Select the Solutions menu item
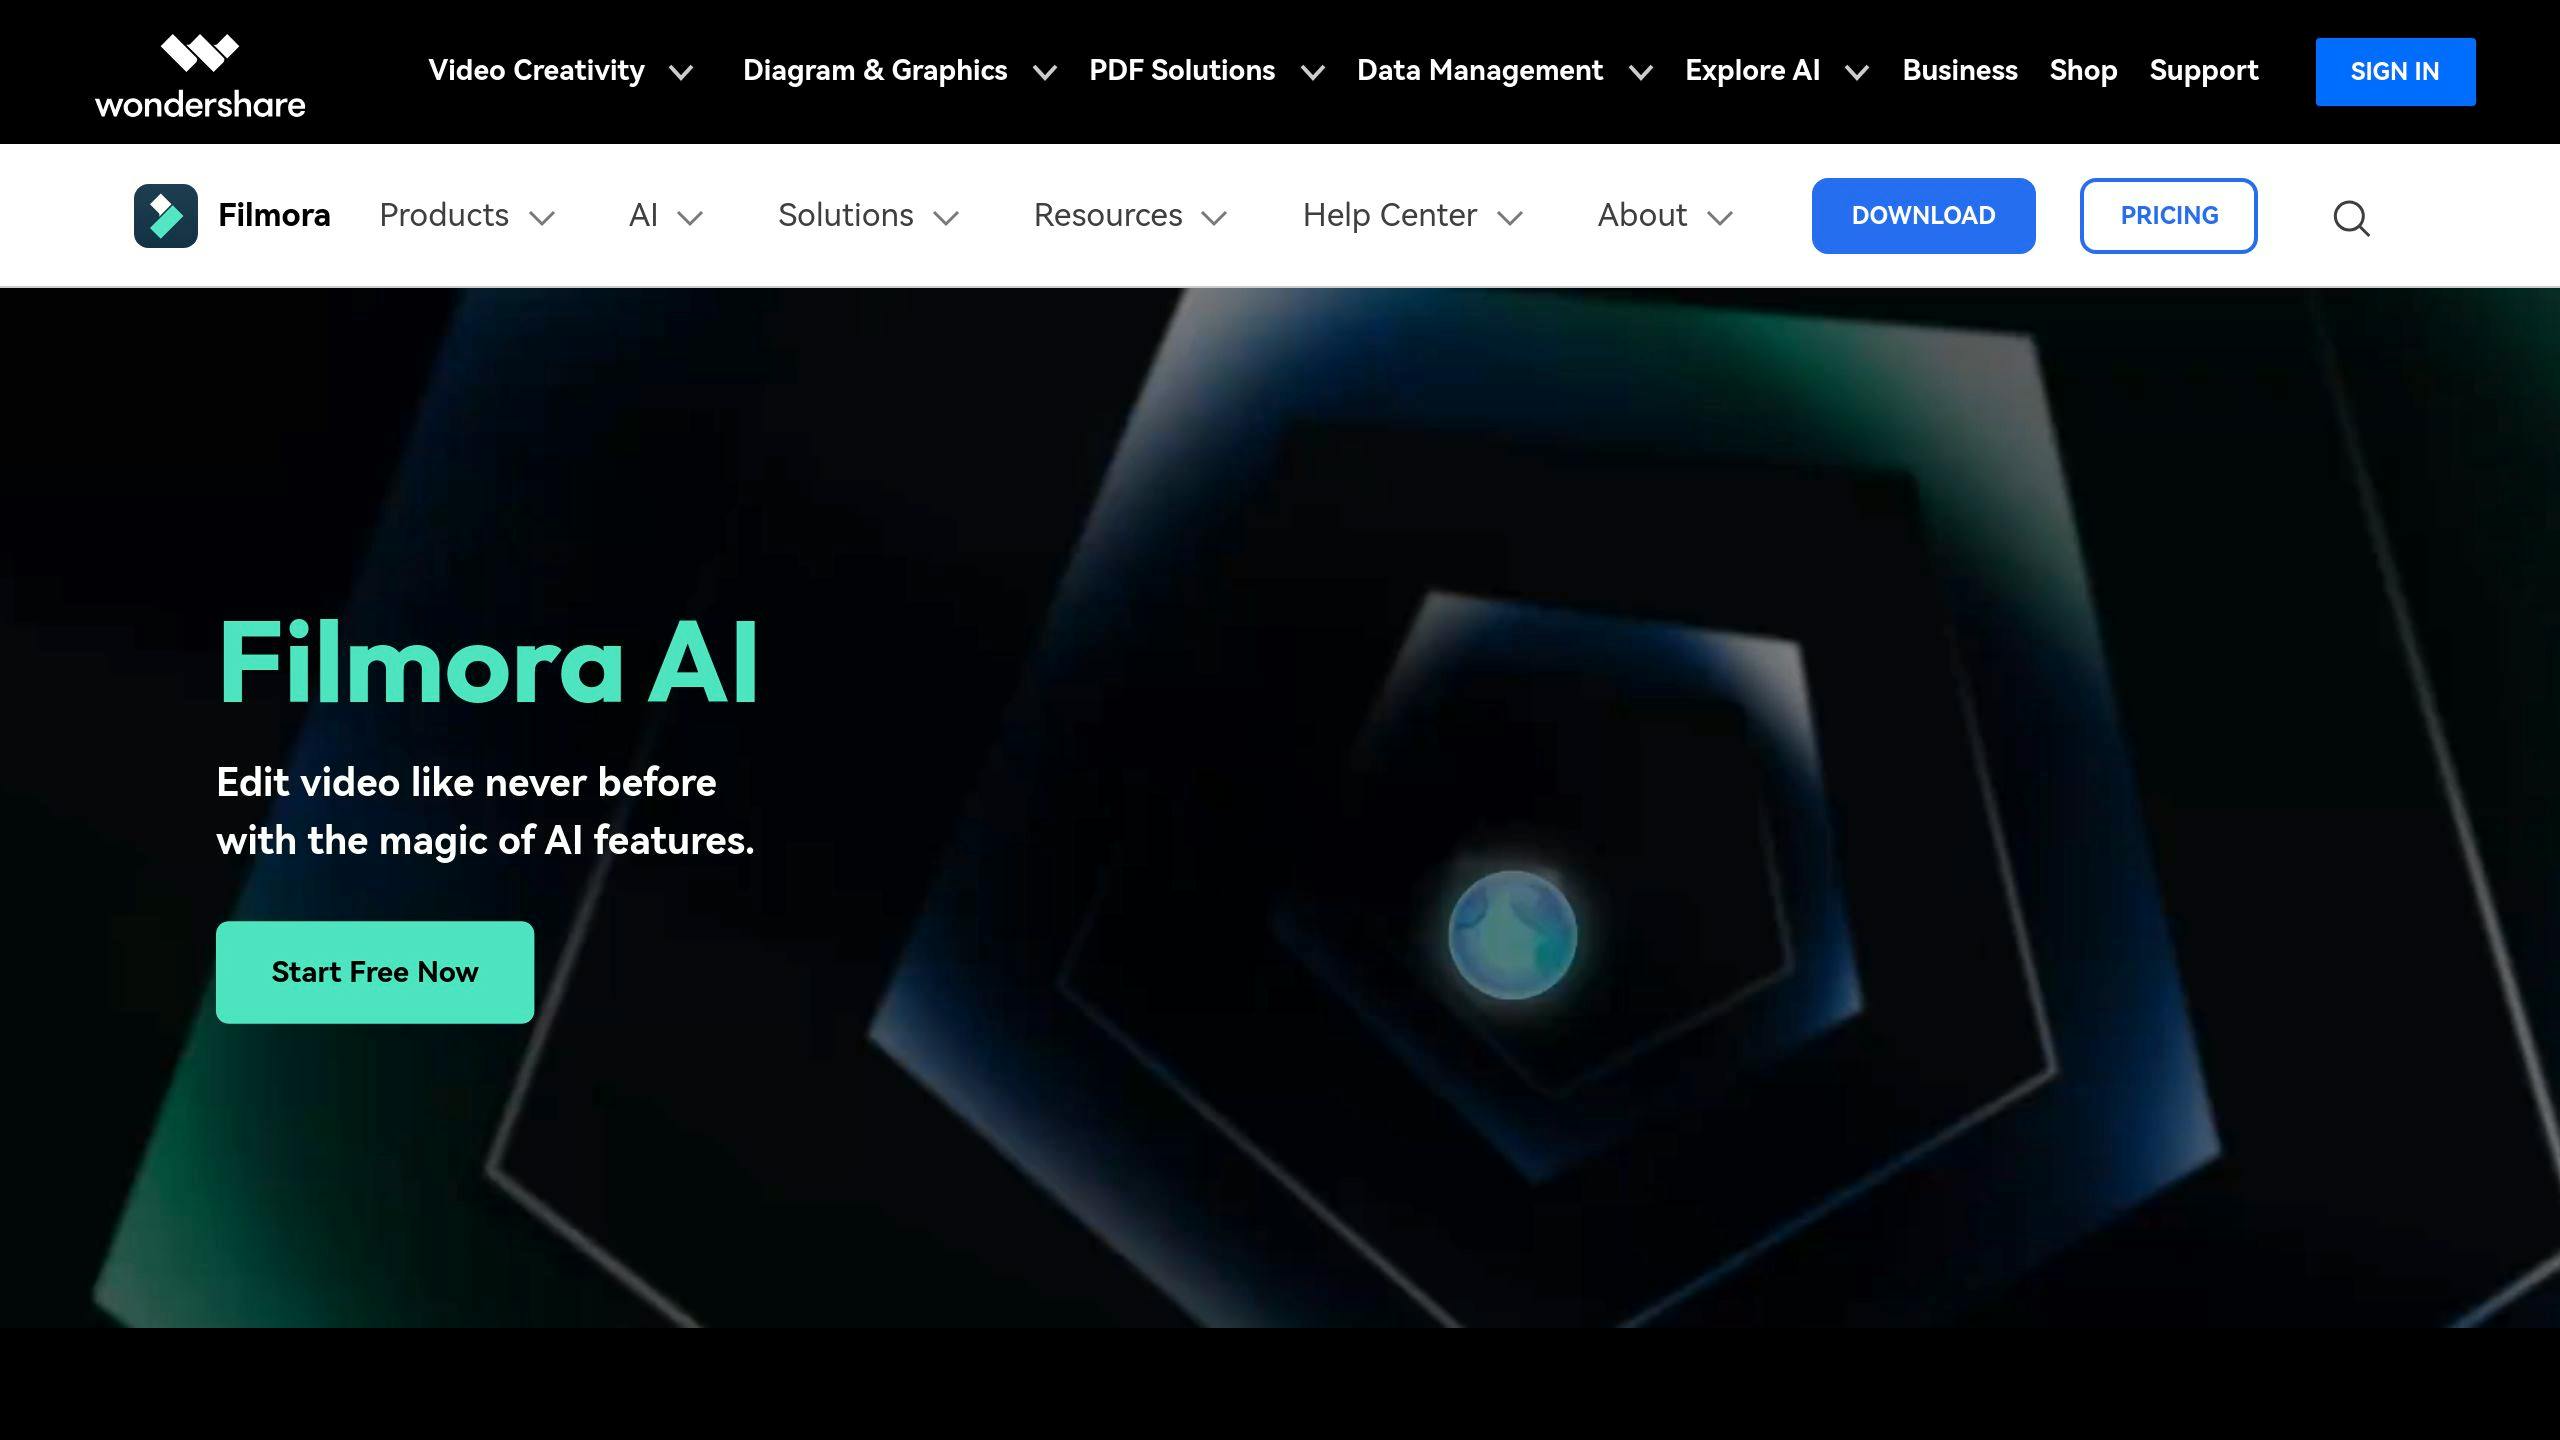 tap(846, 215)
